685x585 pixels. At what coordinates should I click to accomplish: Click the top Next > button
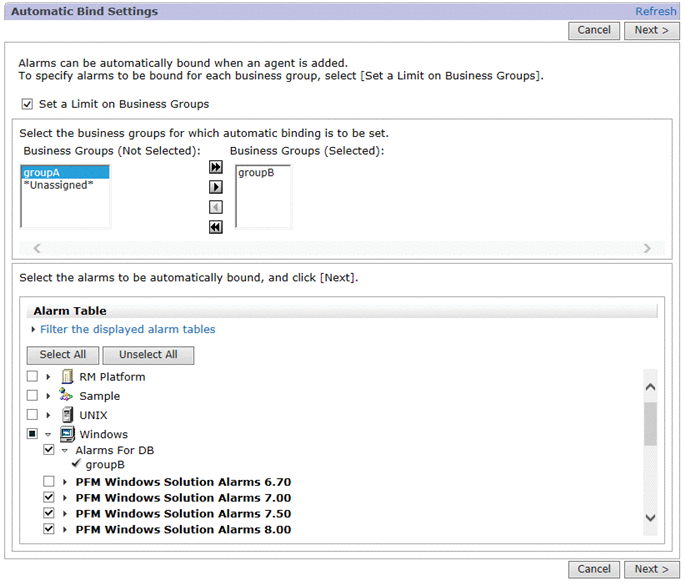click(651, 30)
